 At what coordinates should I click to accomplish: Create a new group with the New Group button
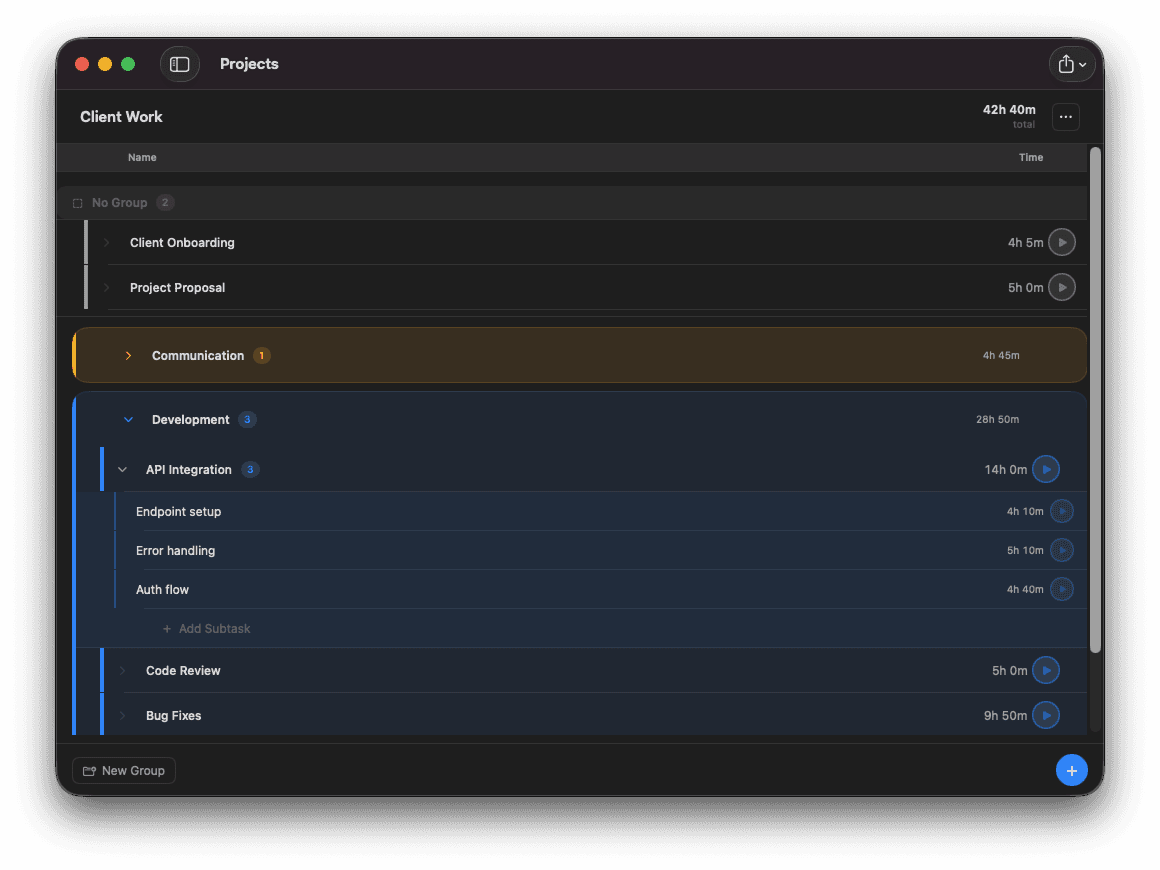[124, 770]
